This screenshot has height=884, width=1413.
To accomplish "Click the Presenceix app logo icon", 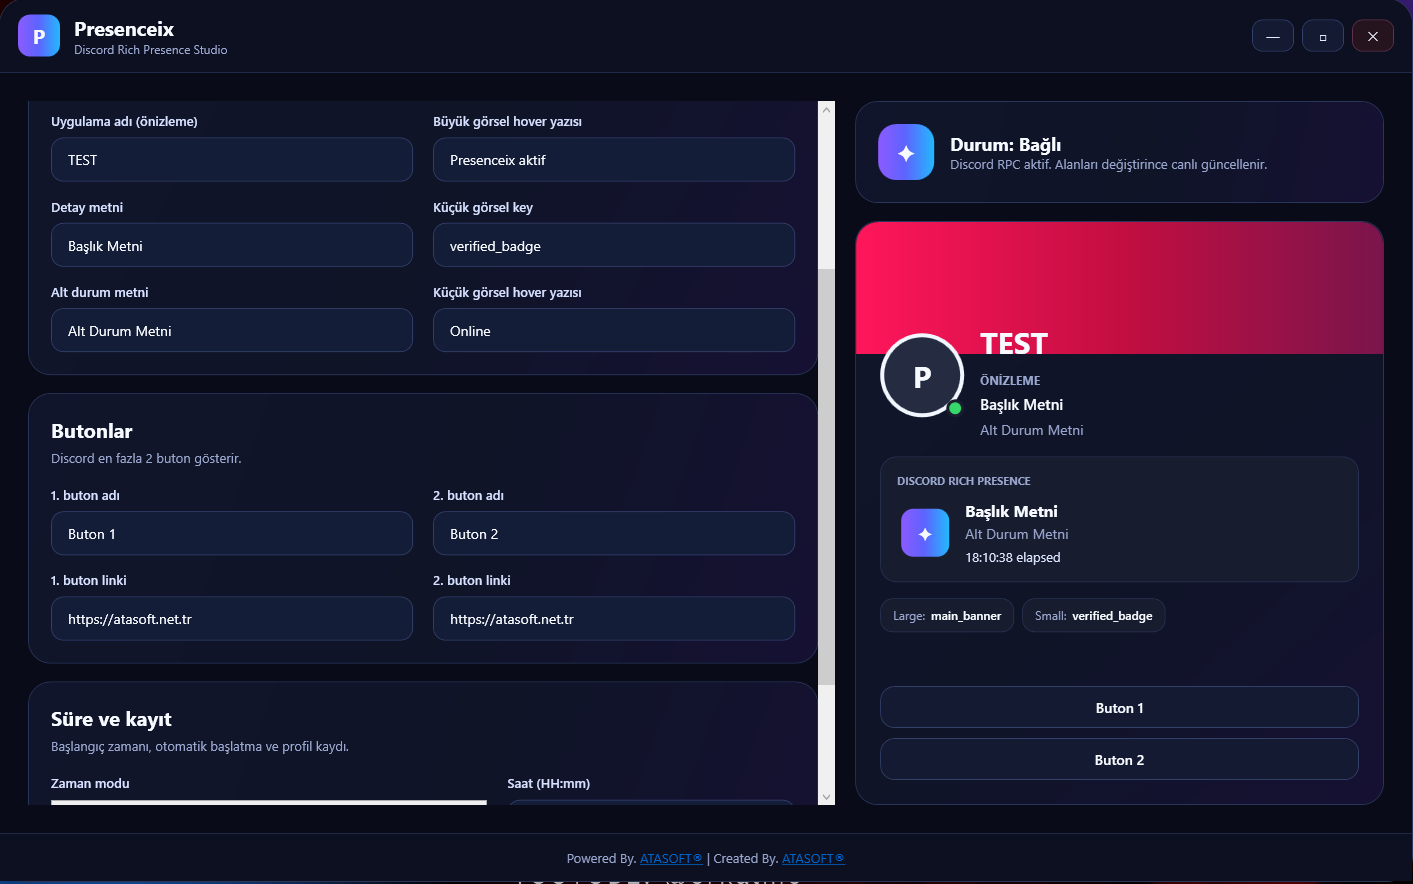I will (39, 36).
